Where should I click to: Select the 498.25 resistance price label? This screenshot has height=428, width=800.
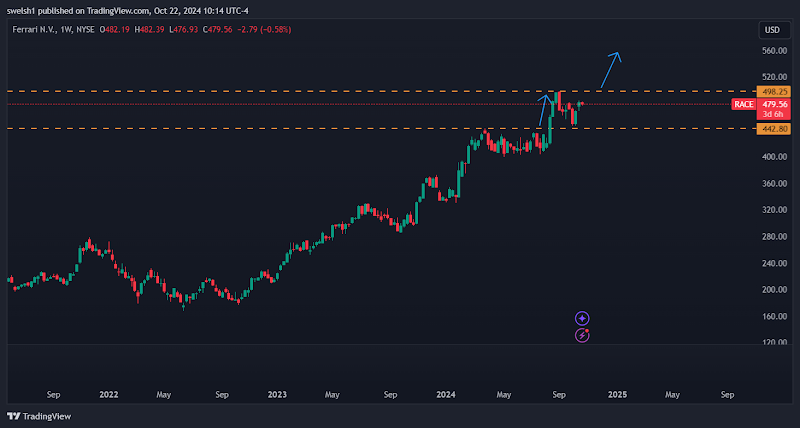tap(773, 92)
